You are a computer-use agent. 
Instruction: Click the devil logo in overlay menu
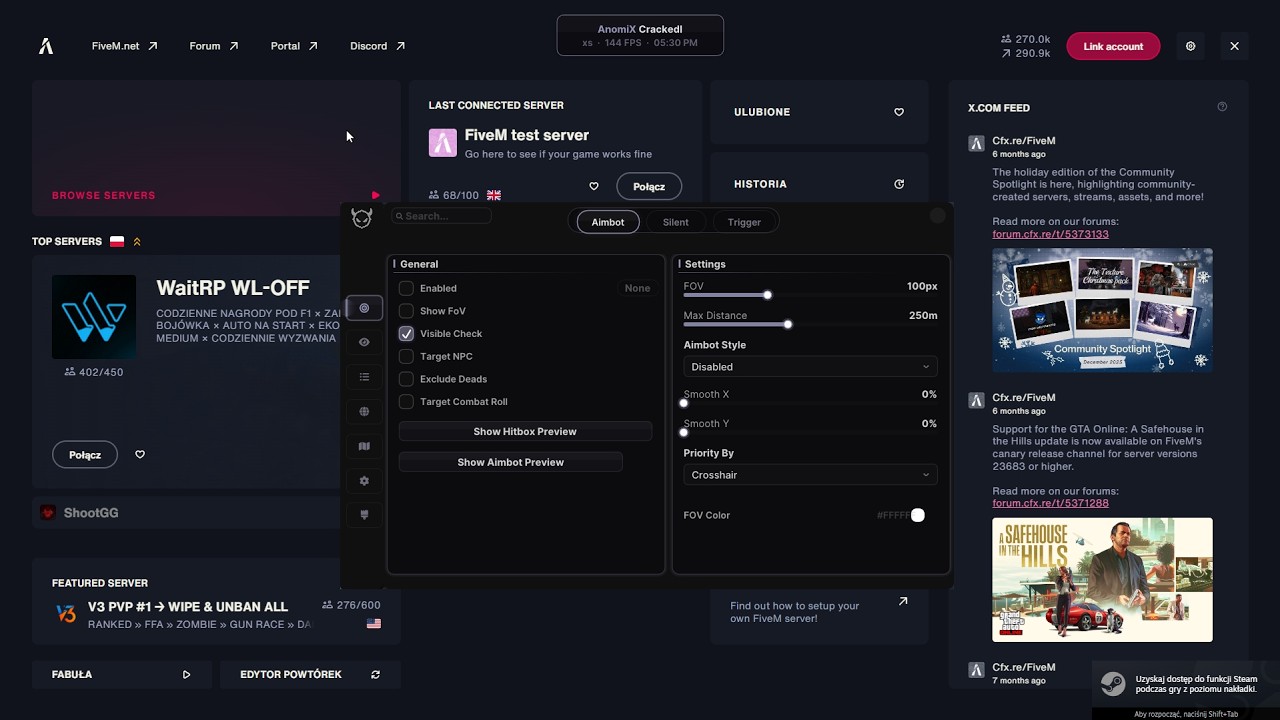point(362,218)
